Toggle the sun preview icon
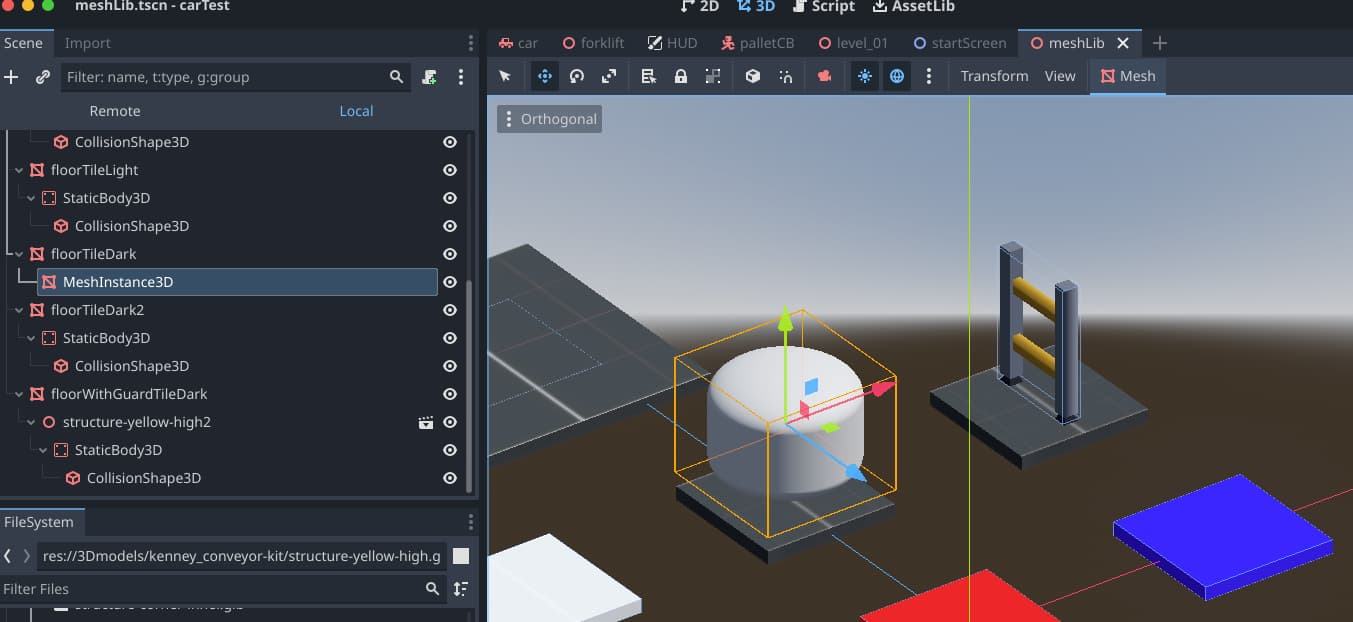 click(x=865, y=76)
